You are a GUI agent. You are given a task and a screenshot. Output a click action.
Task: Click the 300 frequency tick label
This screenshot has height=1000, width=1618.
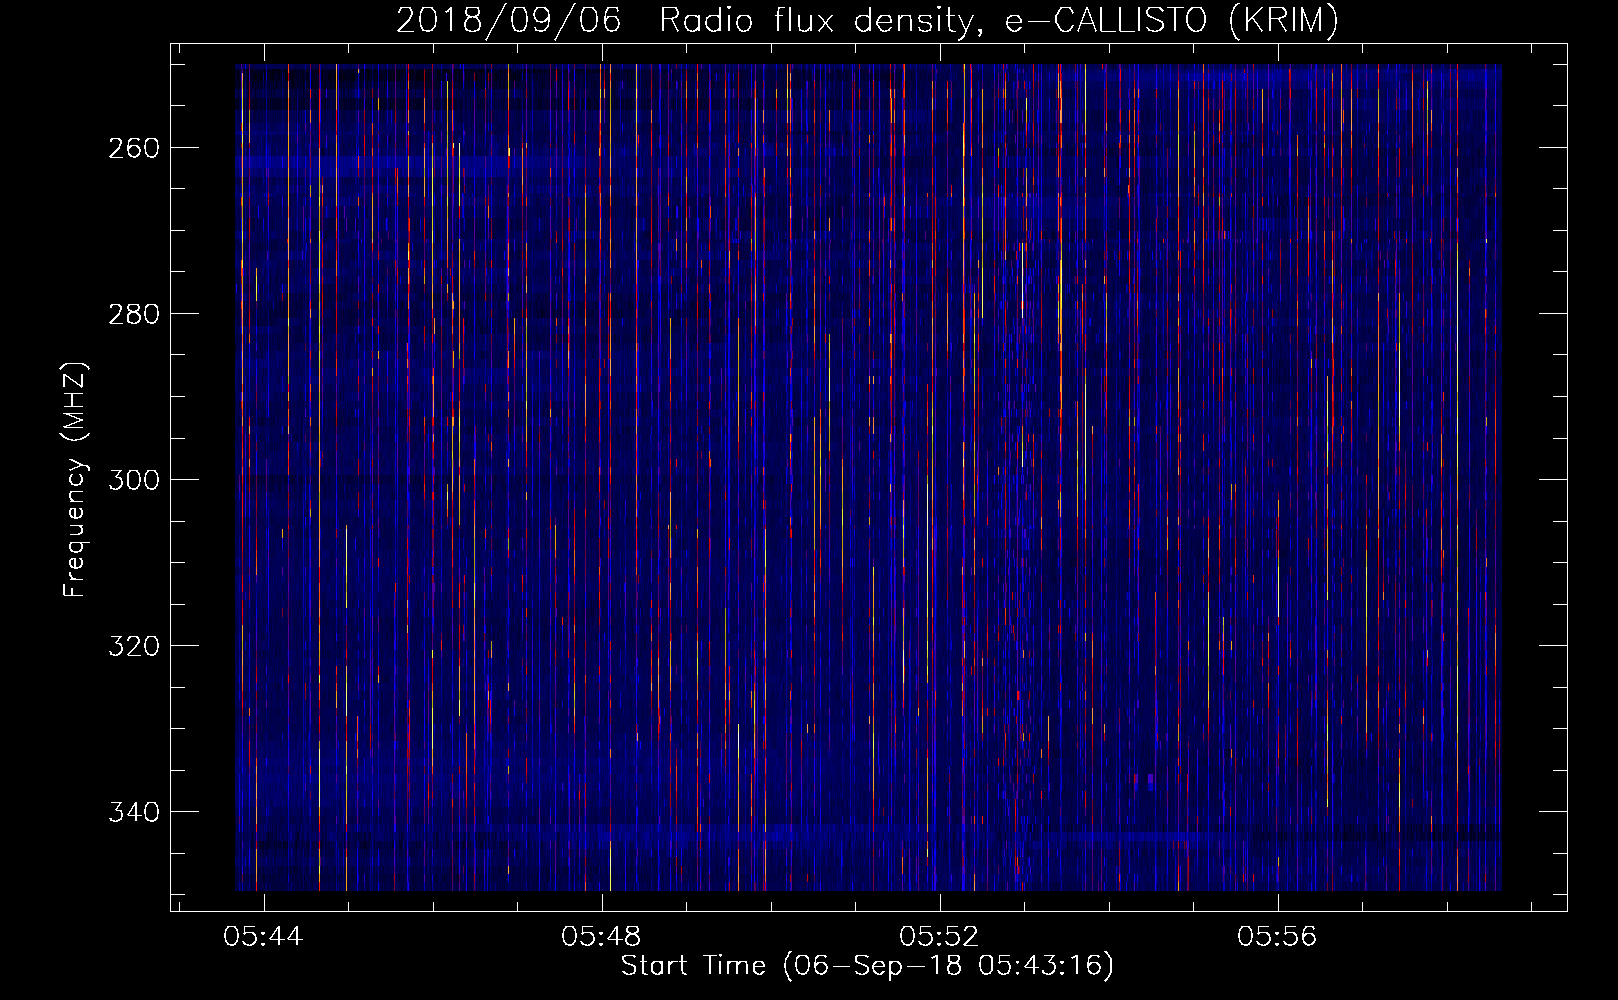point(133,480)
